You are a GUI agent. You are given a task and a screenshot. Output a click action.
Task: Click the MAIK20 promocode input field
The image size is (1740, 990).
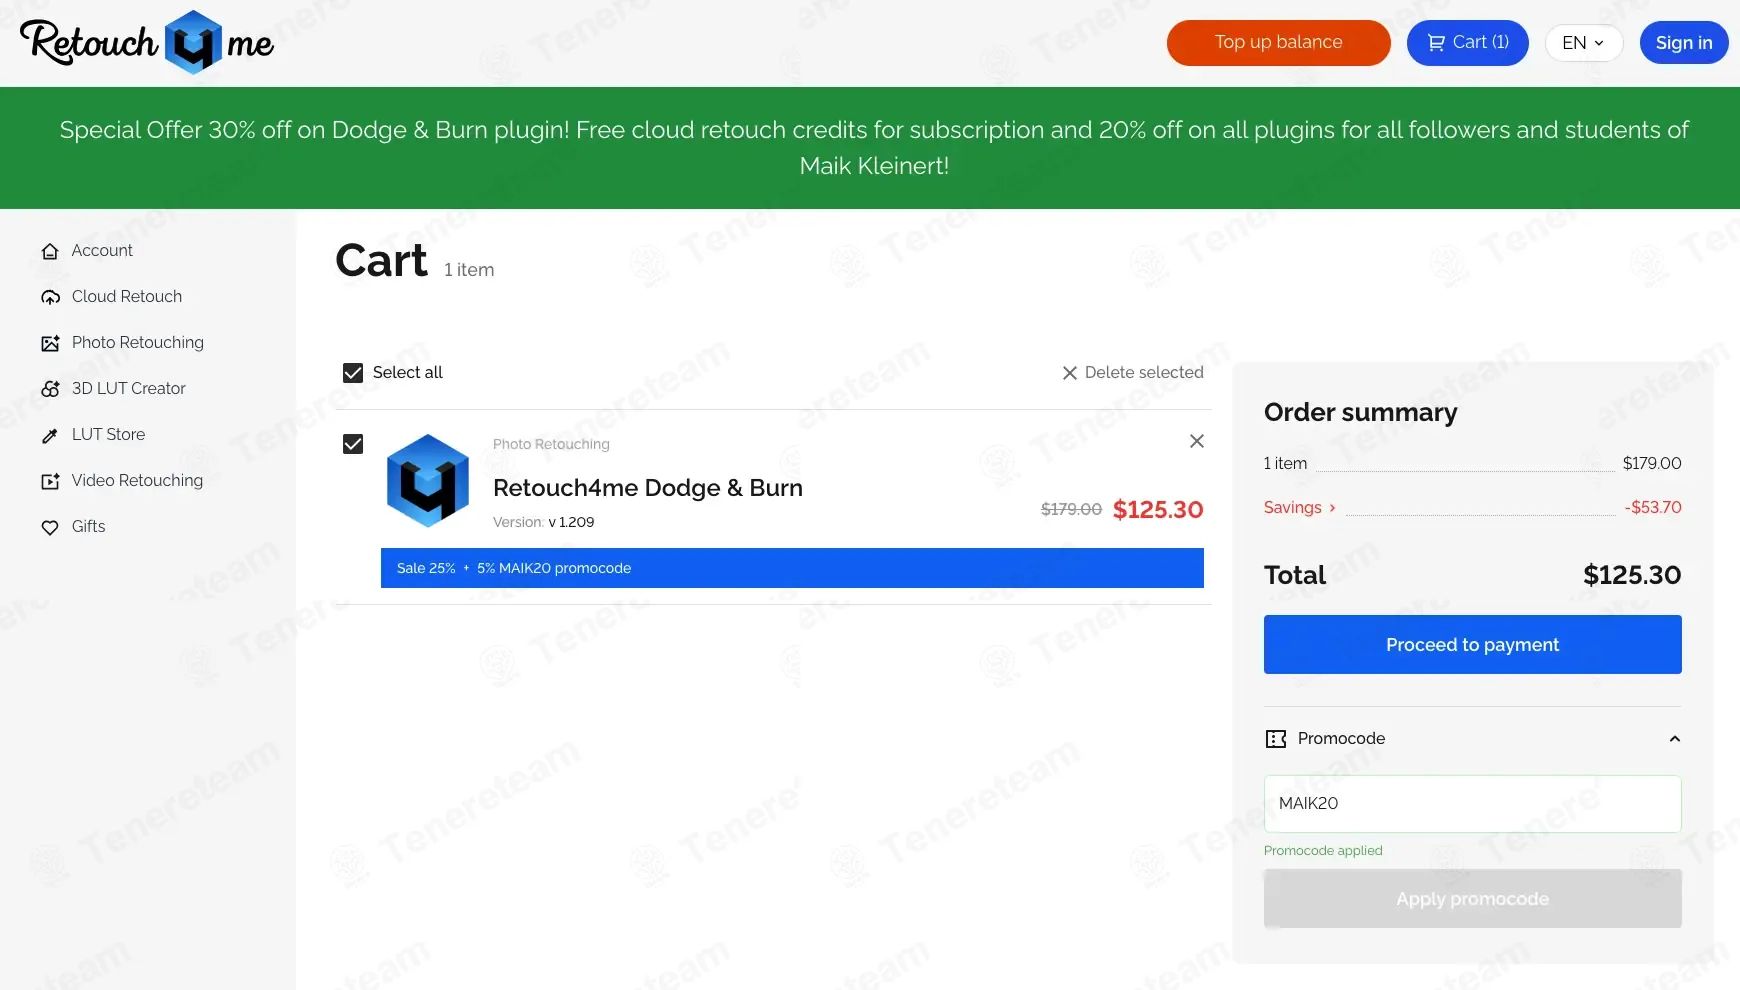(x=1473, y=804)
